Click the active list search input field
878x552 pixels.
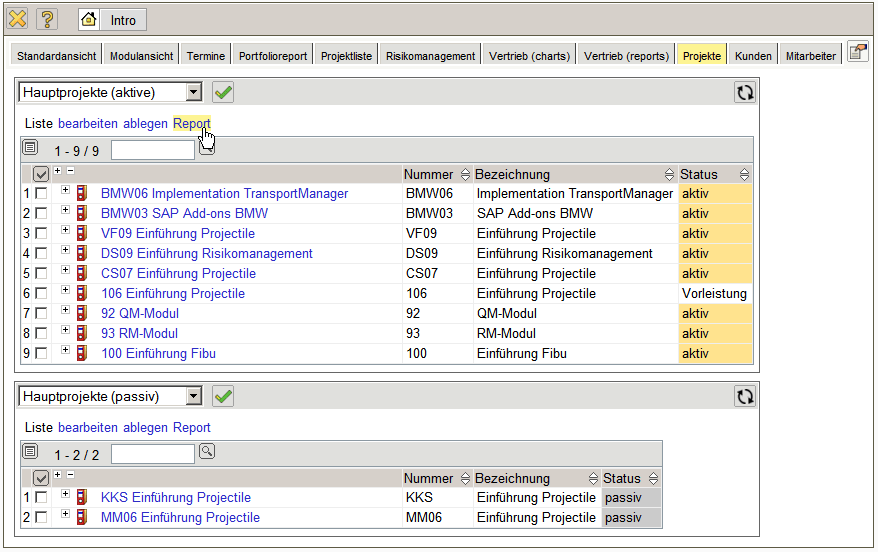point(153,150)
